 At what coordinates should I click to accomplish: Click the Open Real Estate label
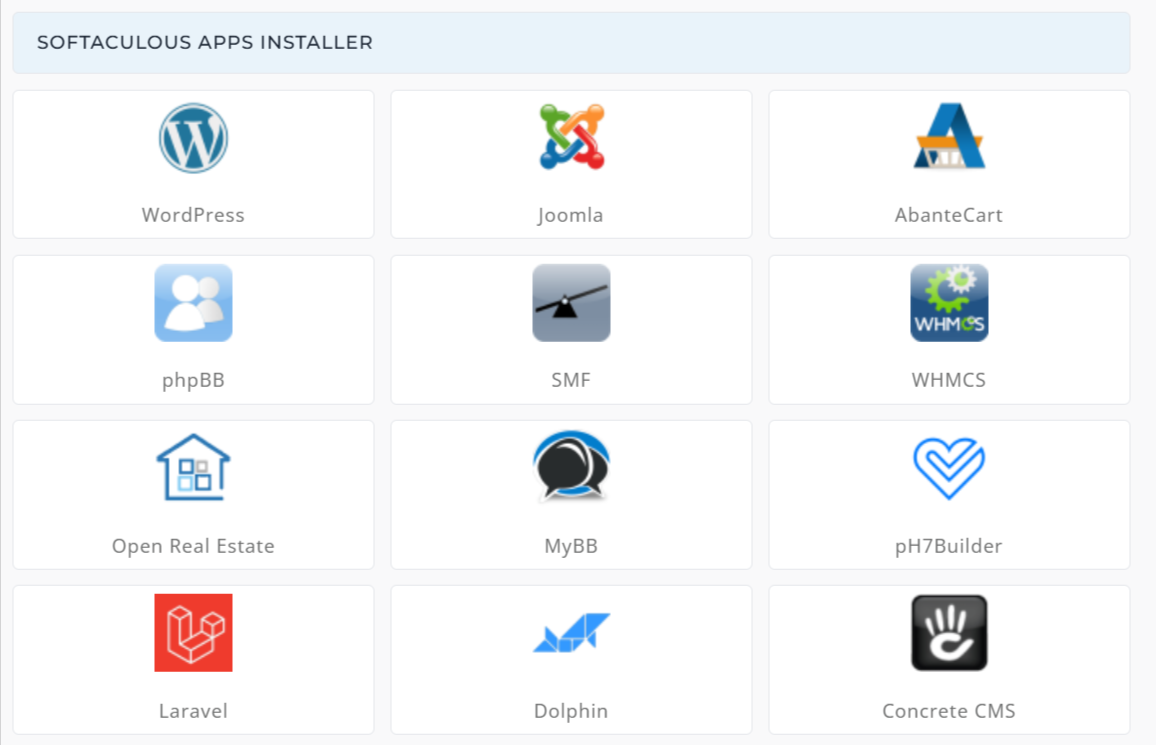pyautogui.click(x=193, y=546)
